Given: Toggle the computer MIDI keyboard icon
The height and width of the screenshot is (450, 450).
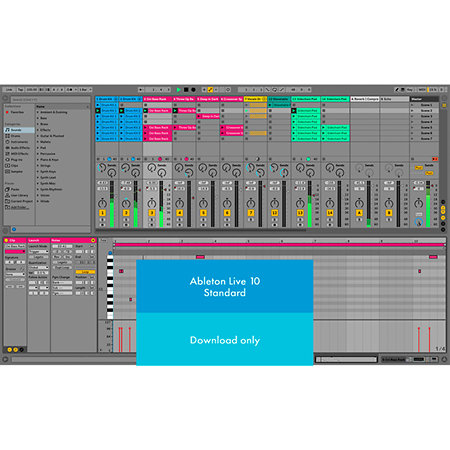Looking at the screenshot, I should 402,90.
